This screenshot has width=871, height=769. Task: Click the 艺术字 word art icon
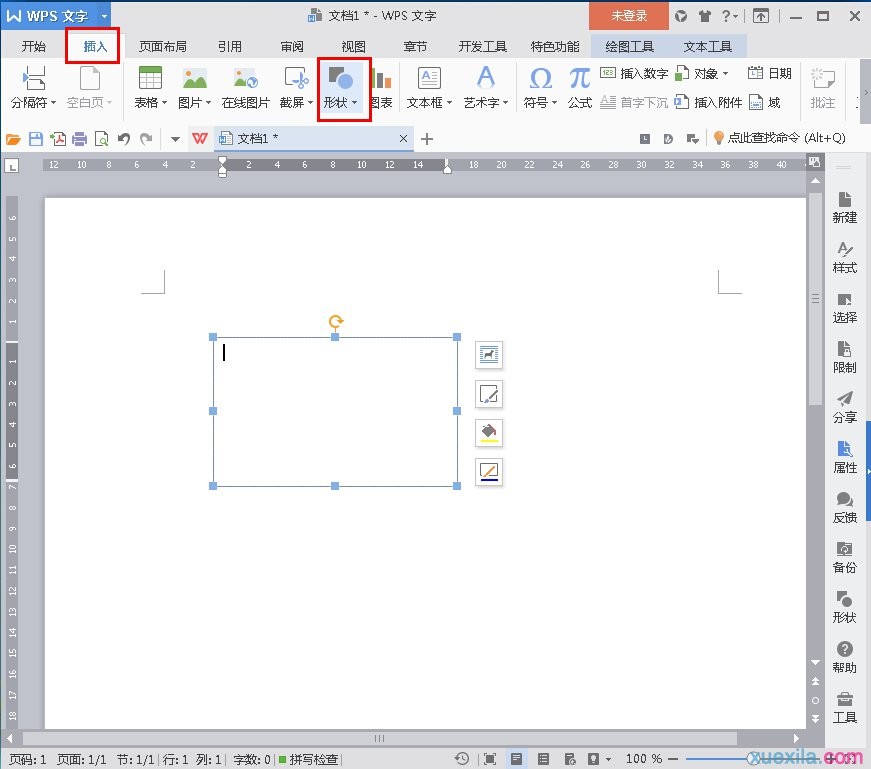click(x=485, y=78)
